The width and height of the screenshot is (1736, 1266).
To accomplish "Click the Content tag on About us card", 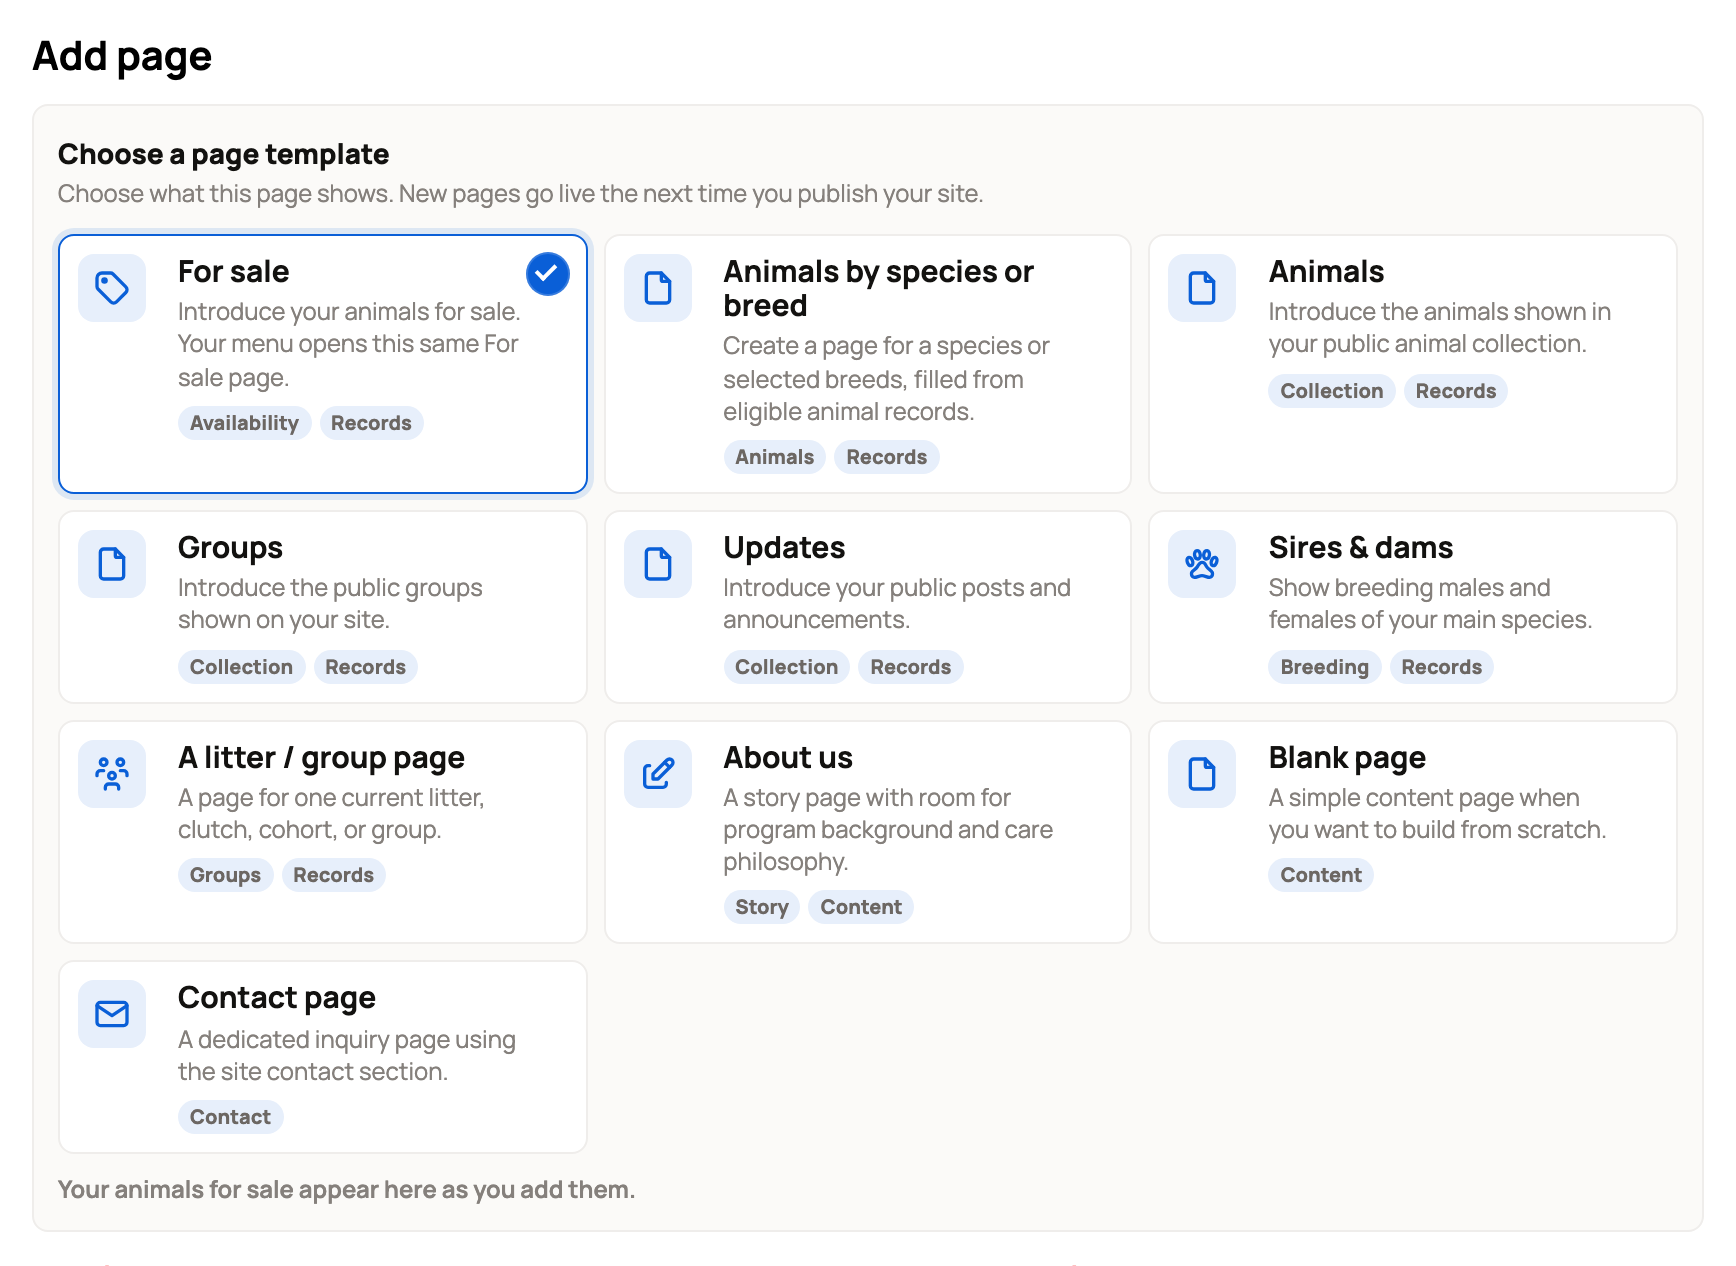I will point(862,907).
